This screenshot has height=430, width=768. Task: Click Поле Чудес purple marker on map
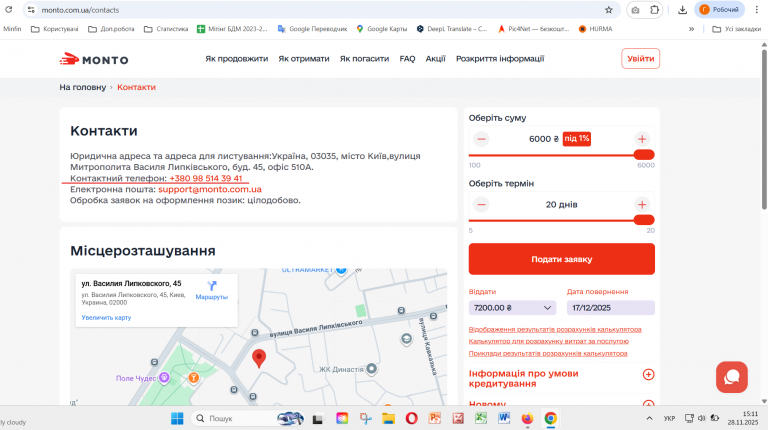click(164, 378)
